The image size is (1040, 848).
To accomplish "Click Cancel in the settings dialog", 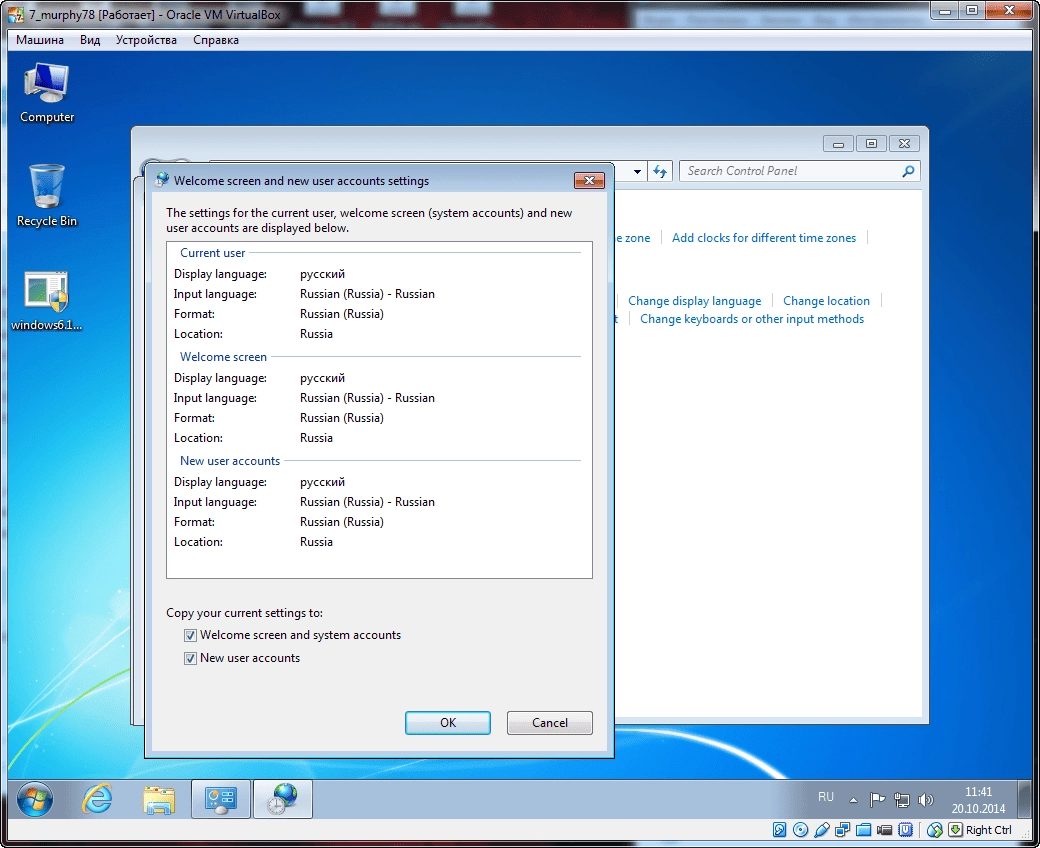I will [549, 723].
